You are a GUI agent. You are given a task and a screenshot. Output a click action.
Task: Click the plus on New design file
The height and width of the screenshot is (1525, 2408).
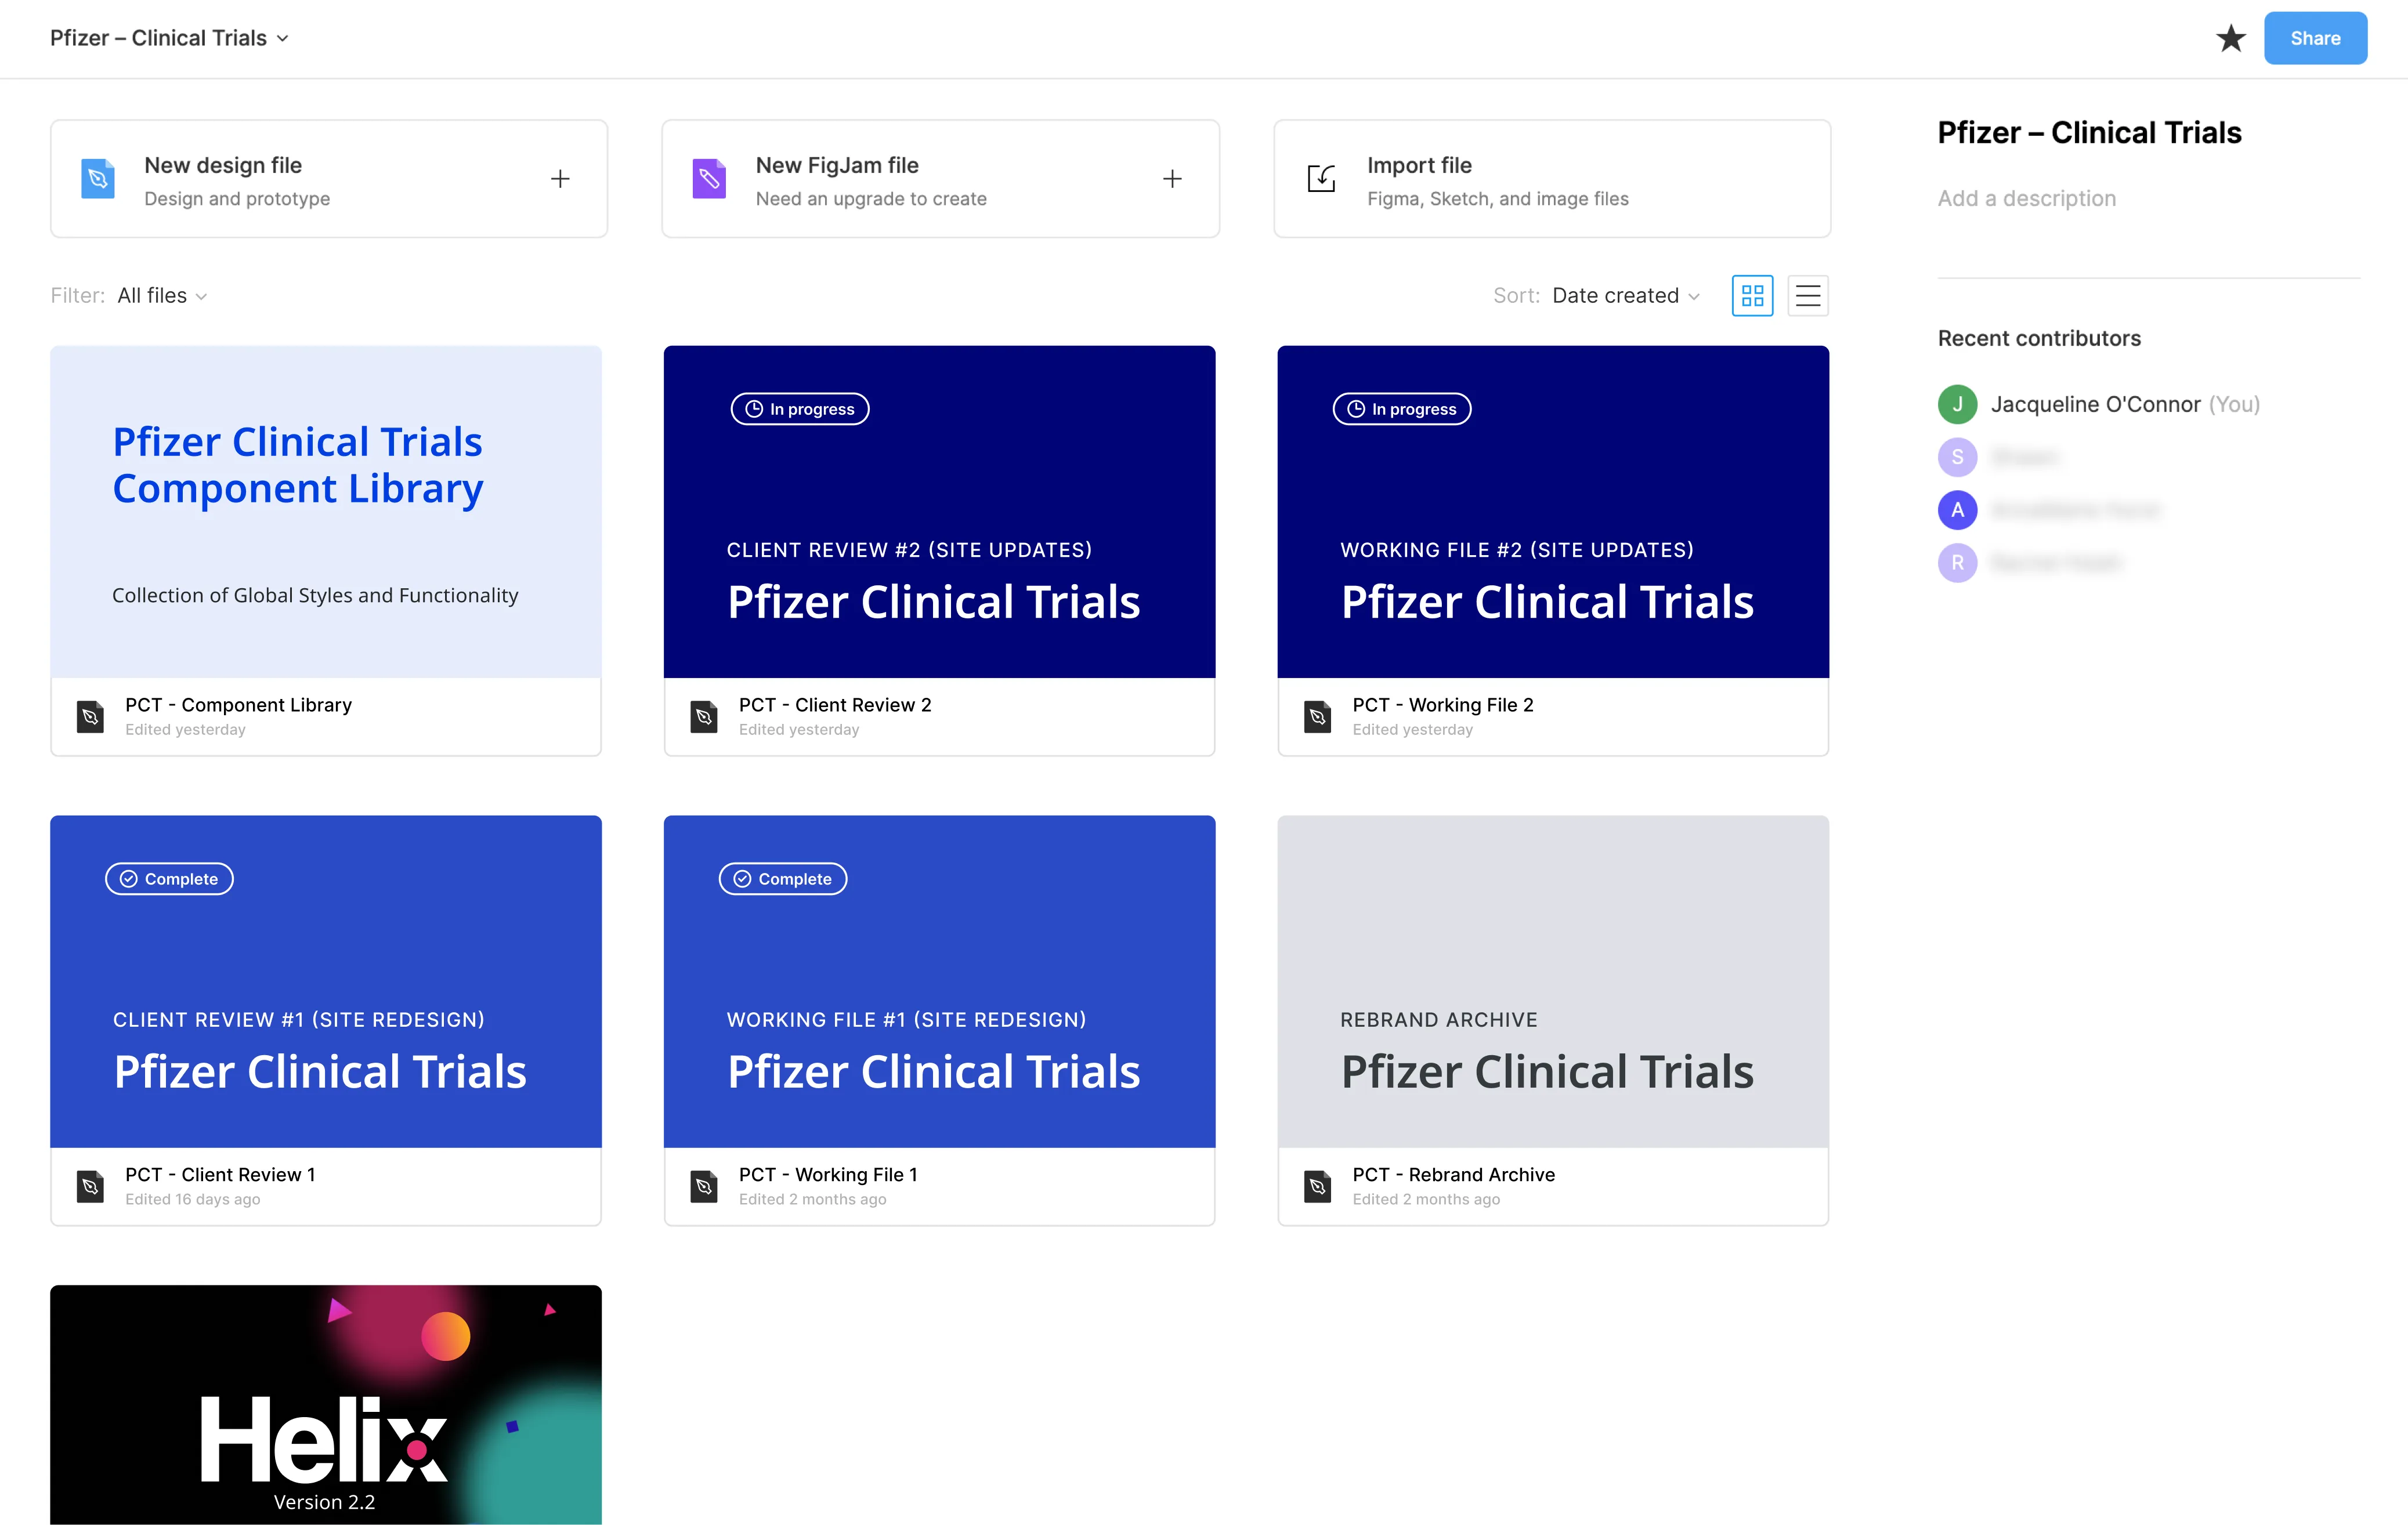[x=560, y=179]
